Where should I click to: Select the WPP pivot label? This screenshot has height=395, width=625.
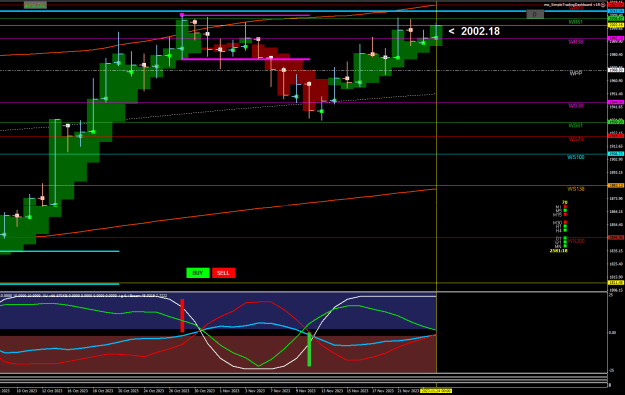pos(576,73)
